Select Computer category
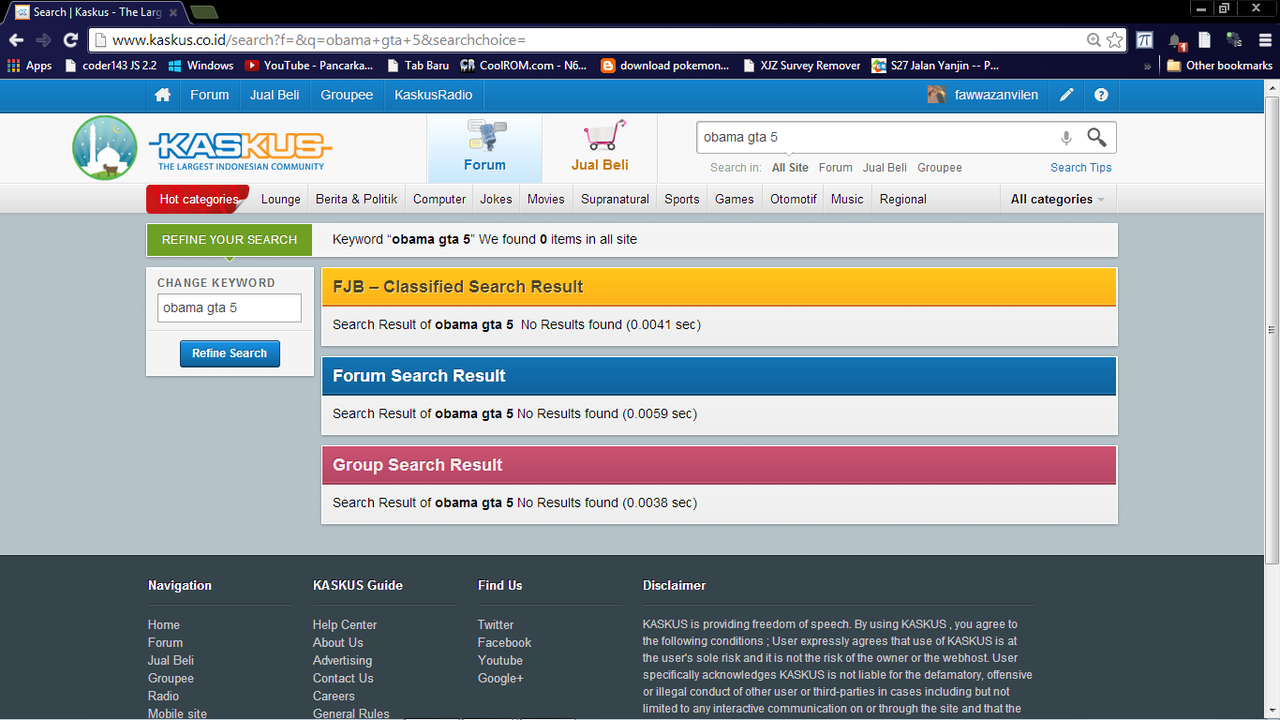 coord(440,199)
